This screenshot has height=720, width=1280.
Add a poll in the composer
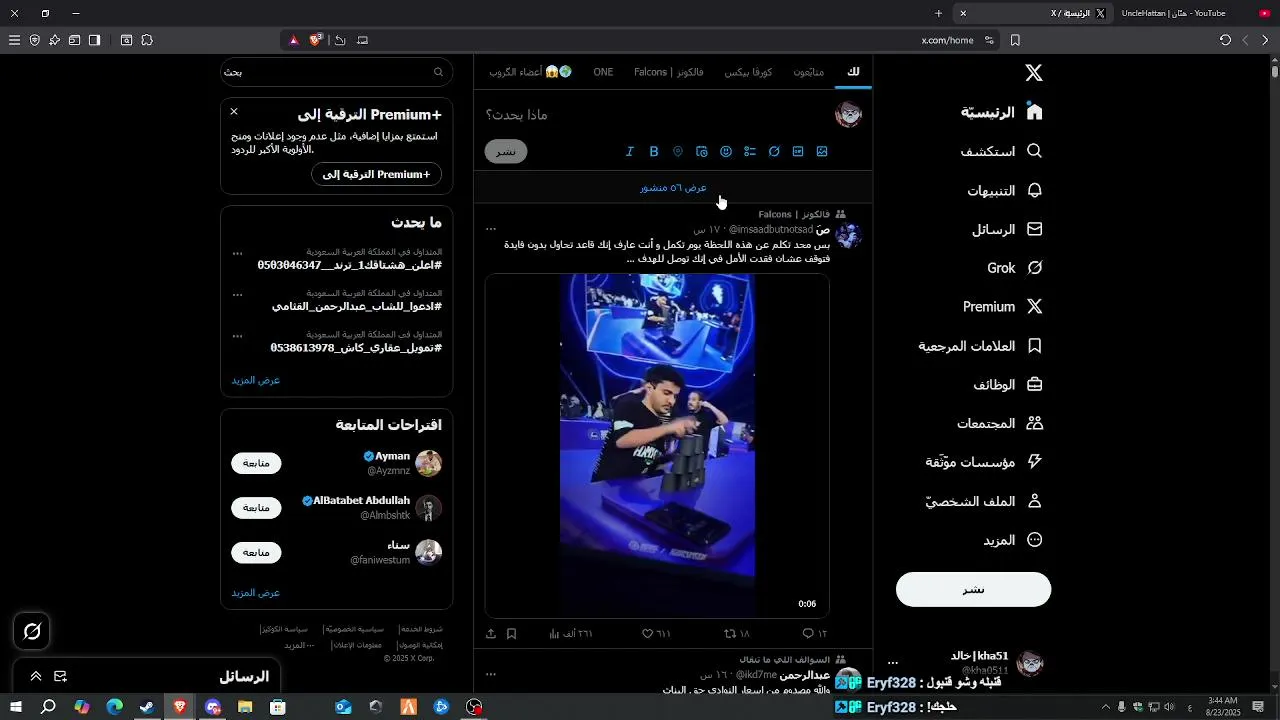750,152
